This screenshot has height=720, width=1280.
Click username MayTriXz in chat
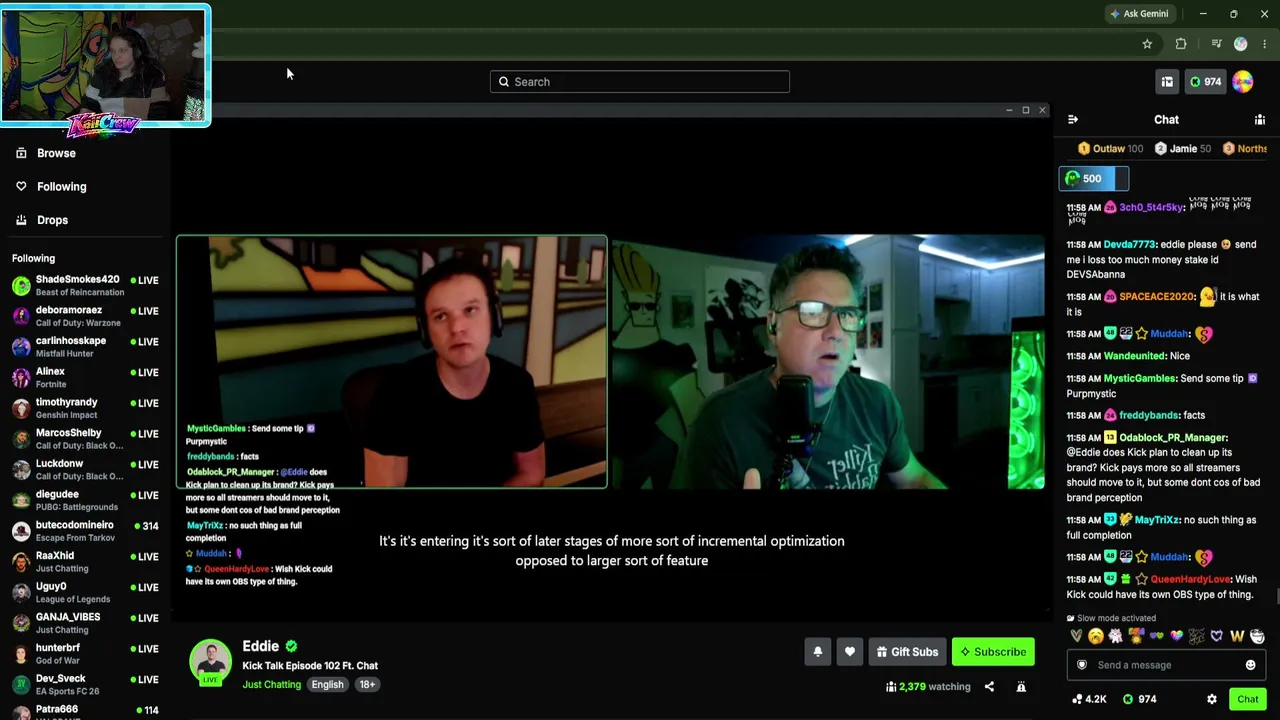pyautogui.click(x=1157, y=520)
